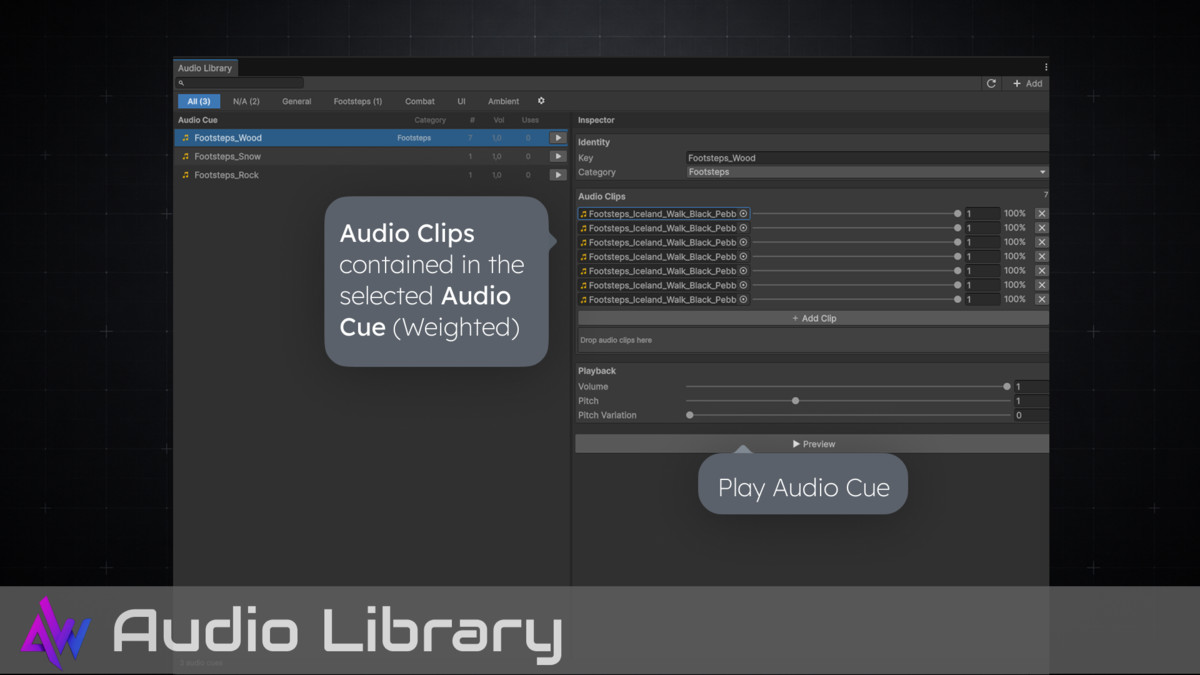Click the Pitch Variation slider handle

tap(690, 415)
